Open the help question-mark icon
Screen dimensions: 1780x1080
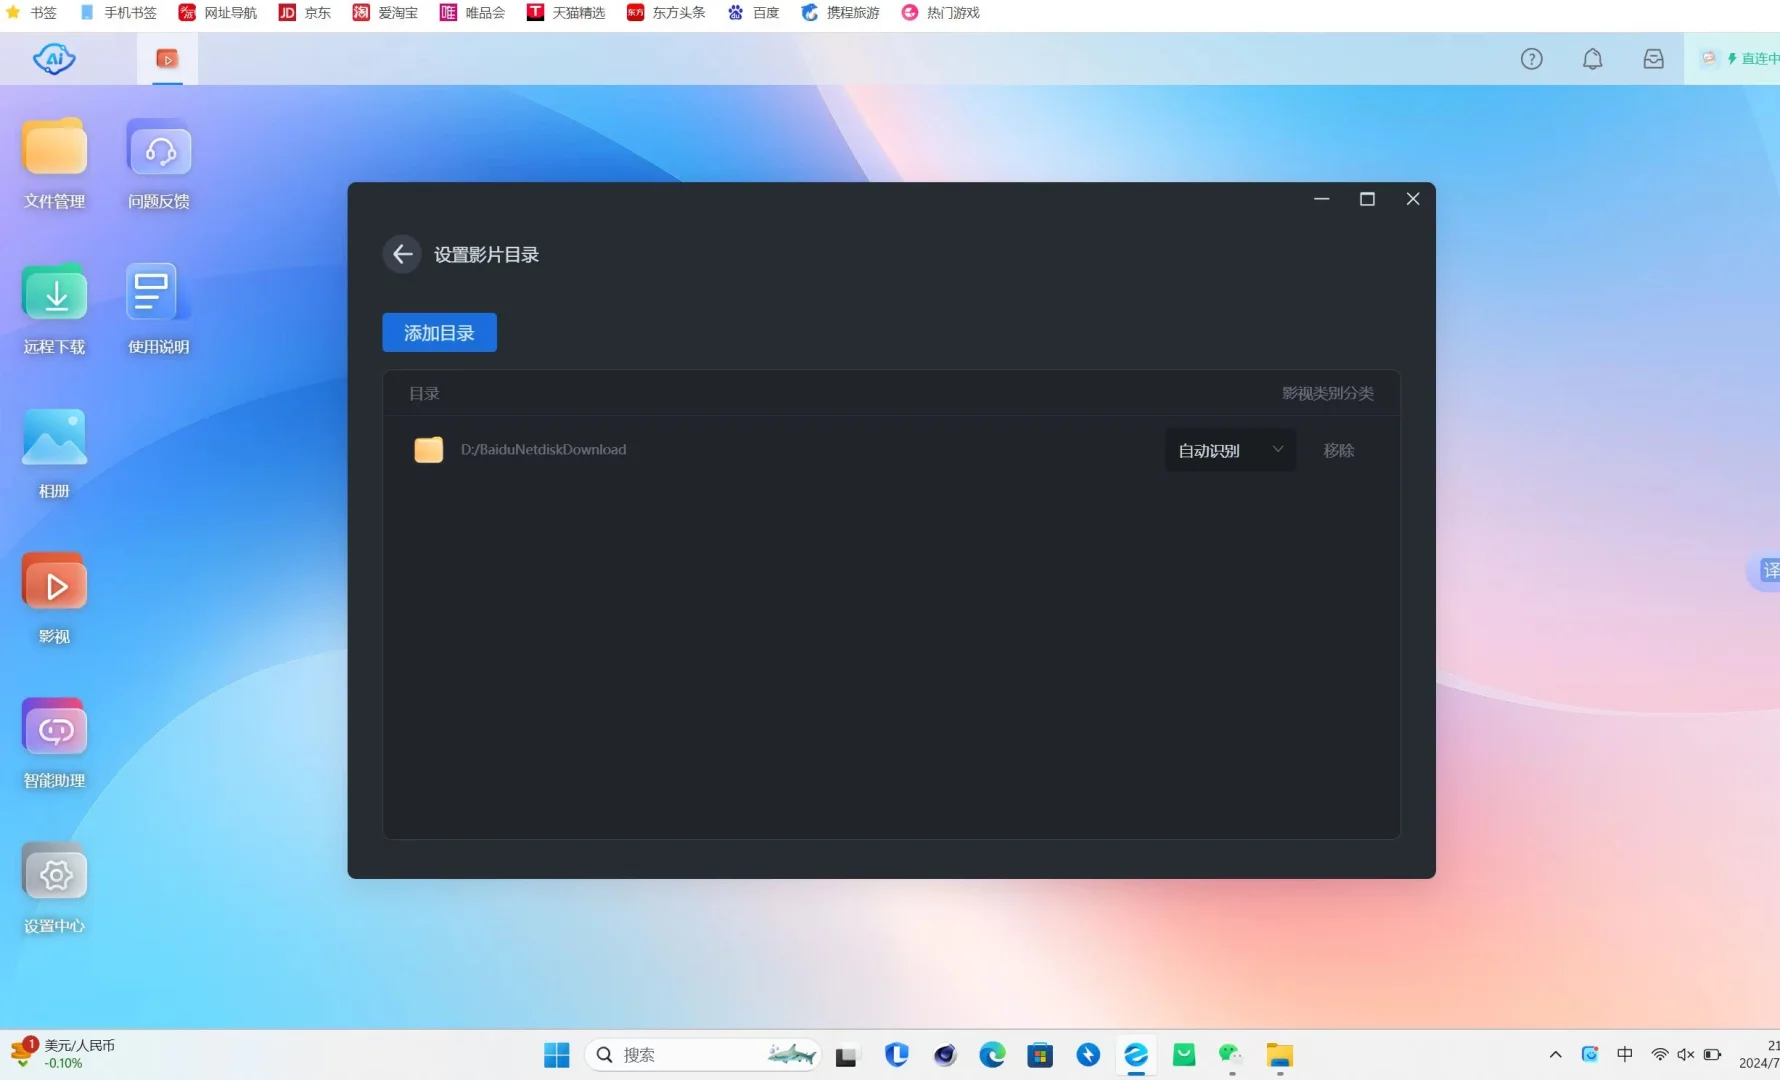pos(1531,58)
